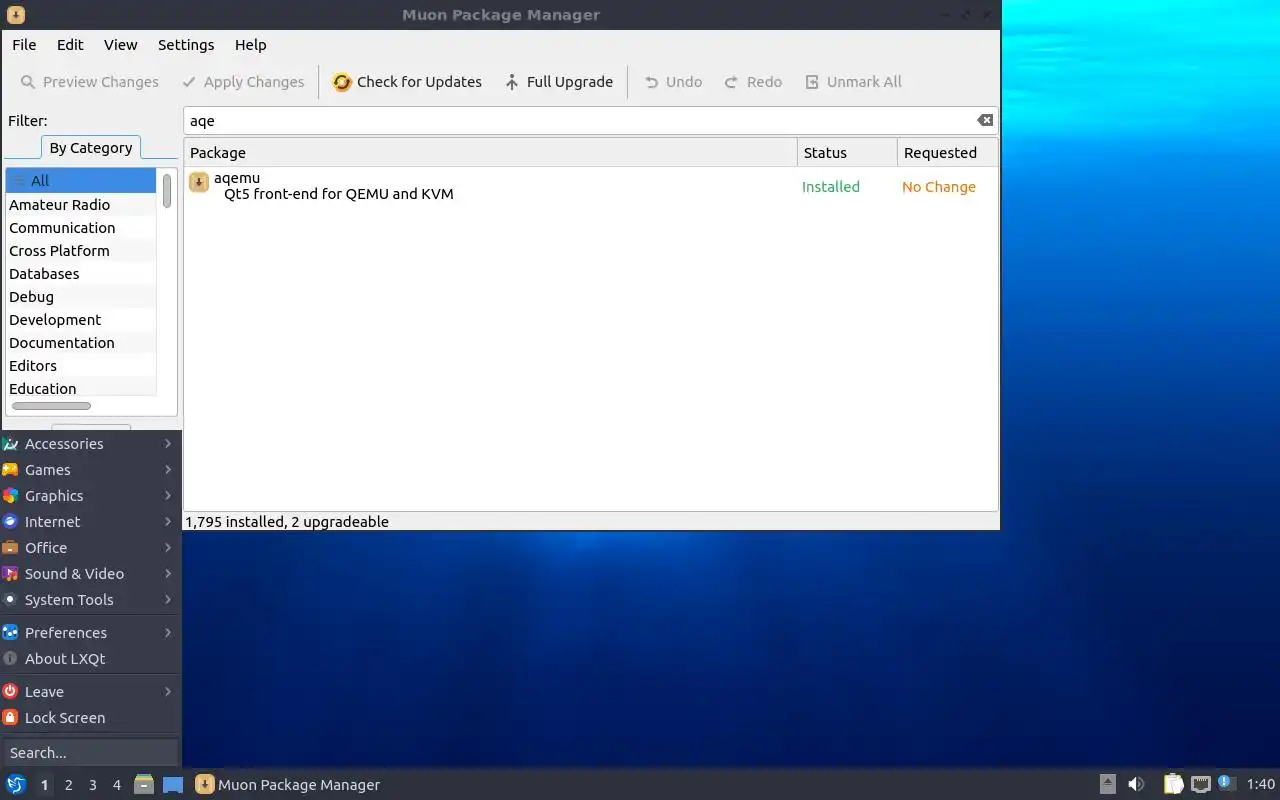Select the Documentation category

click(x=81, y=343)
